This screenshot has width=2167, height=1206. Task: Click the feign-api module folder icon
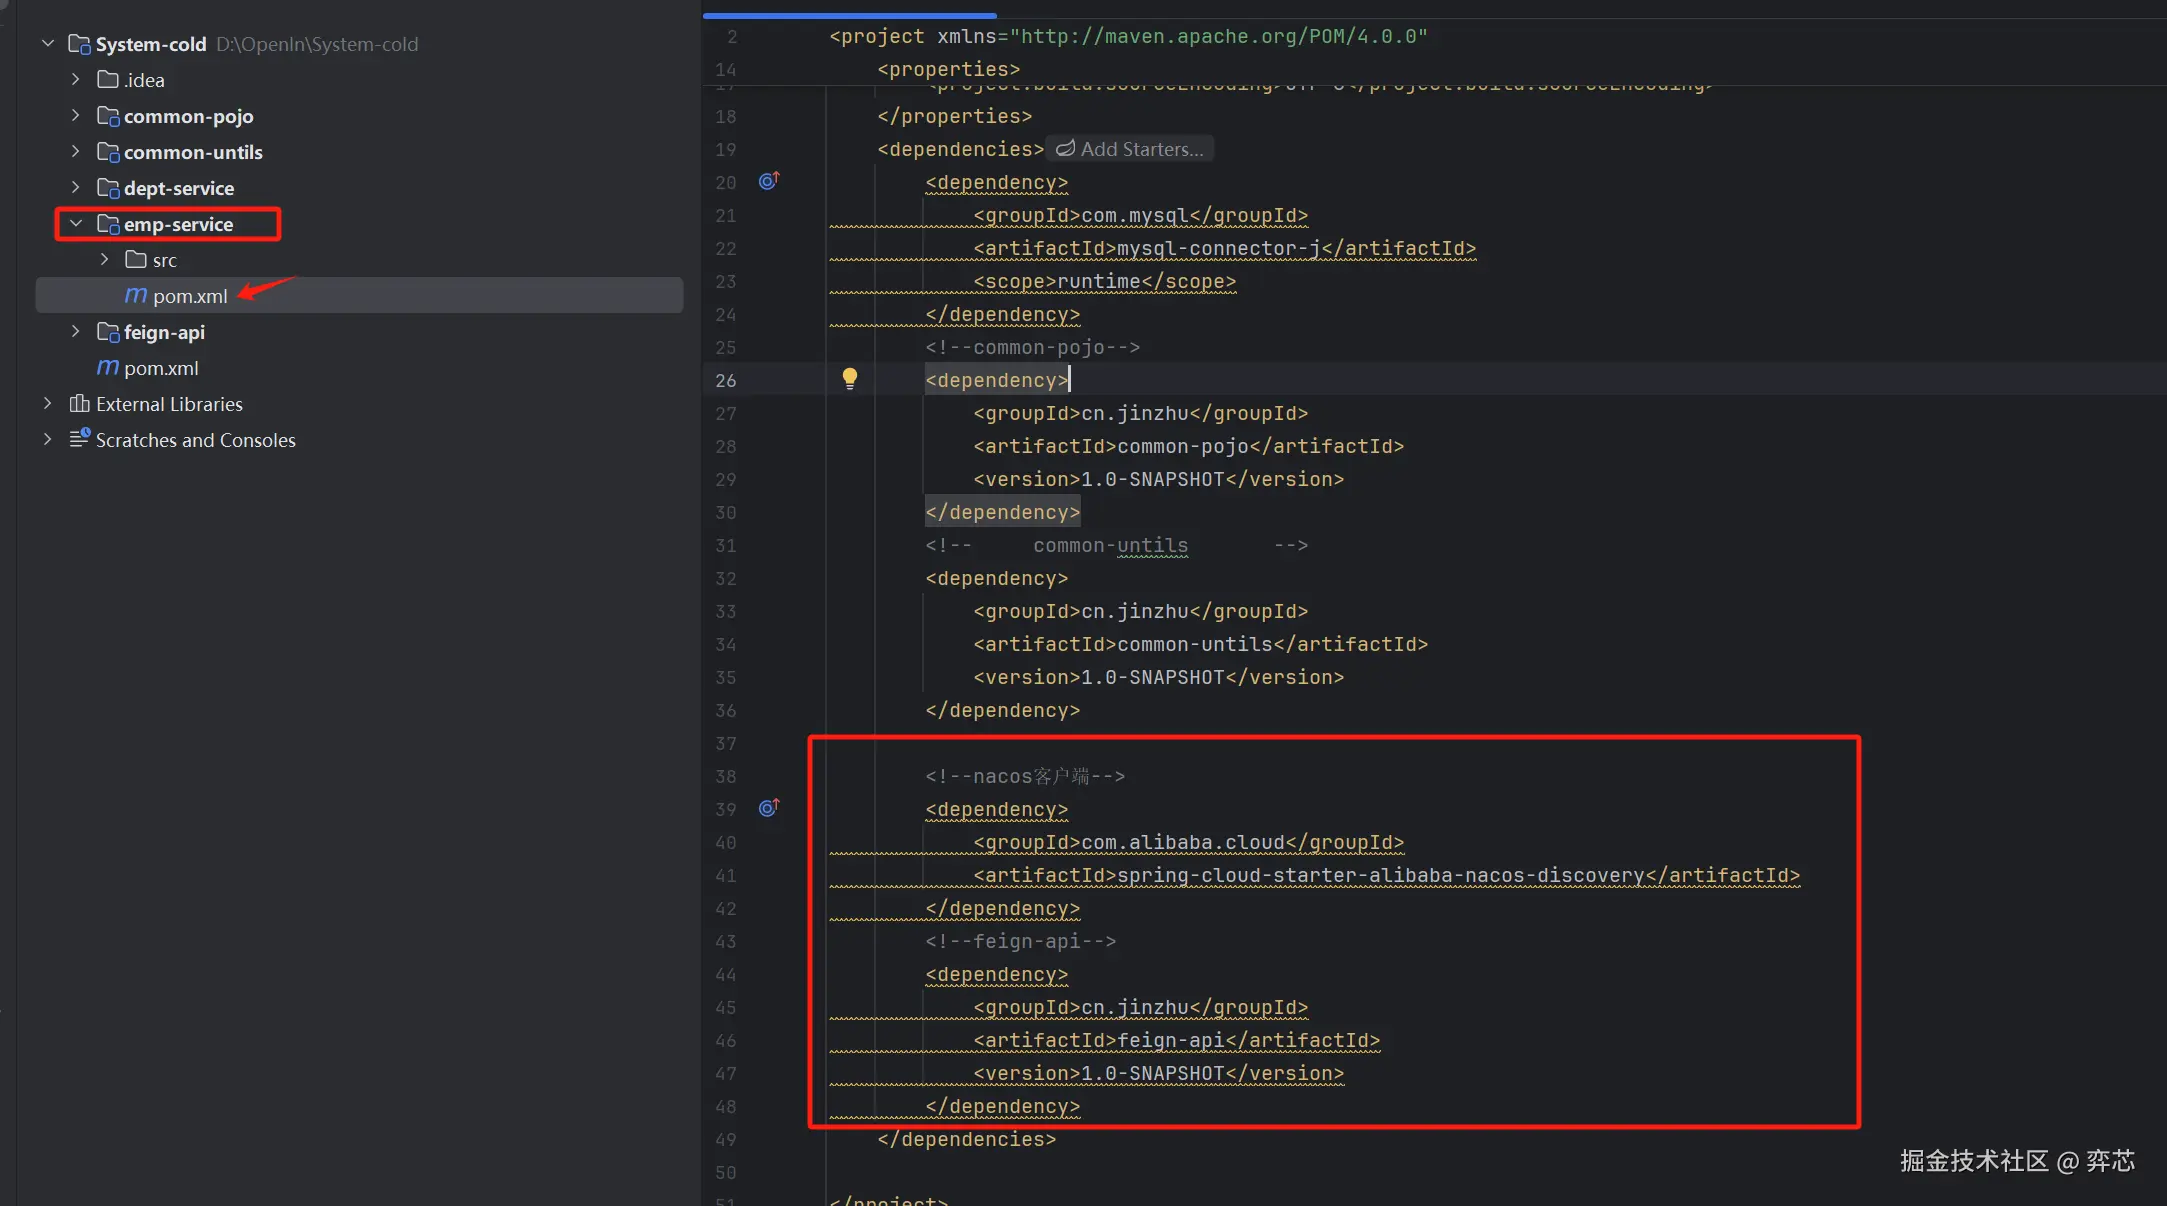[x=108, y=332]
